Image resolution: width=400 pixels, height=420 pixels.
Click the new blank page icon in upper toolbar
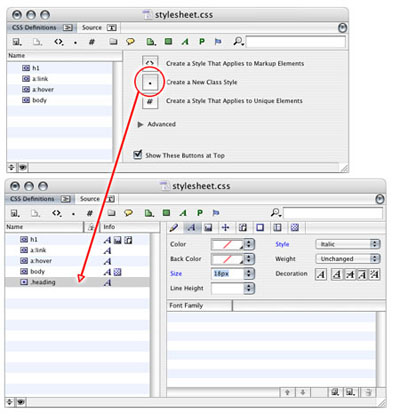pos(37,42)
